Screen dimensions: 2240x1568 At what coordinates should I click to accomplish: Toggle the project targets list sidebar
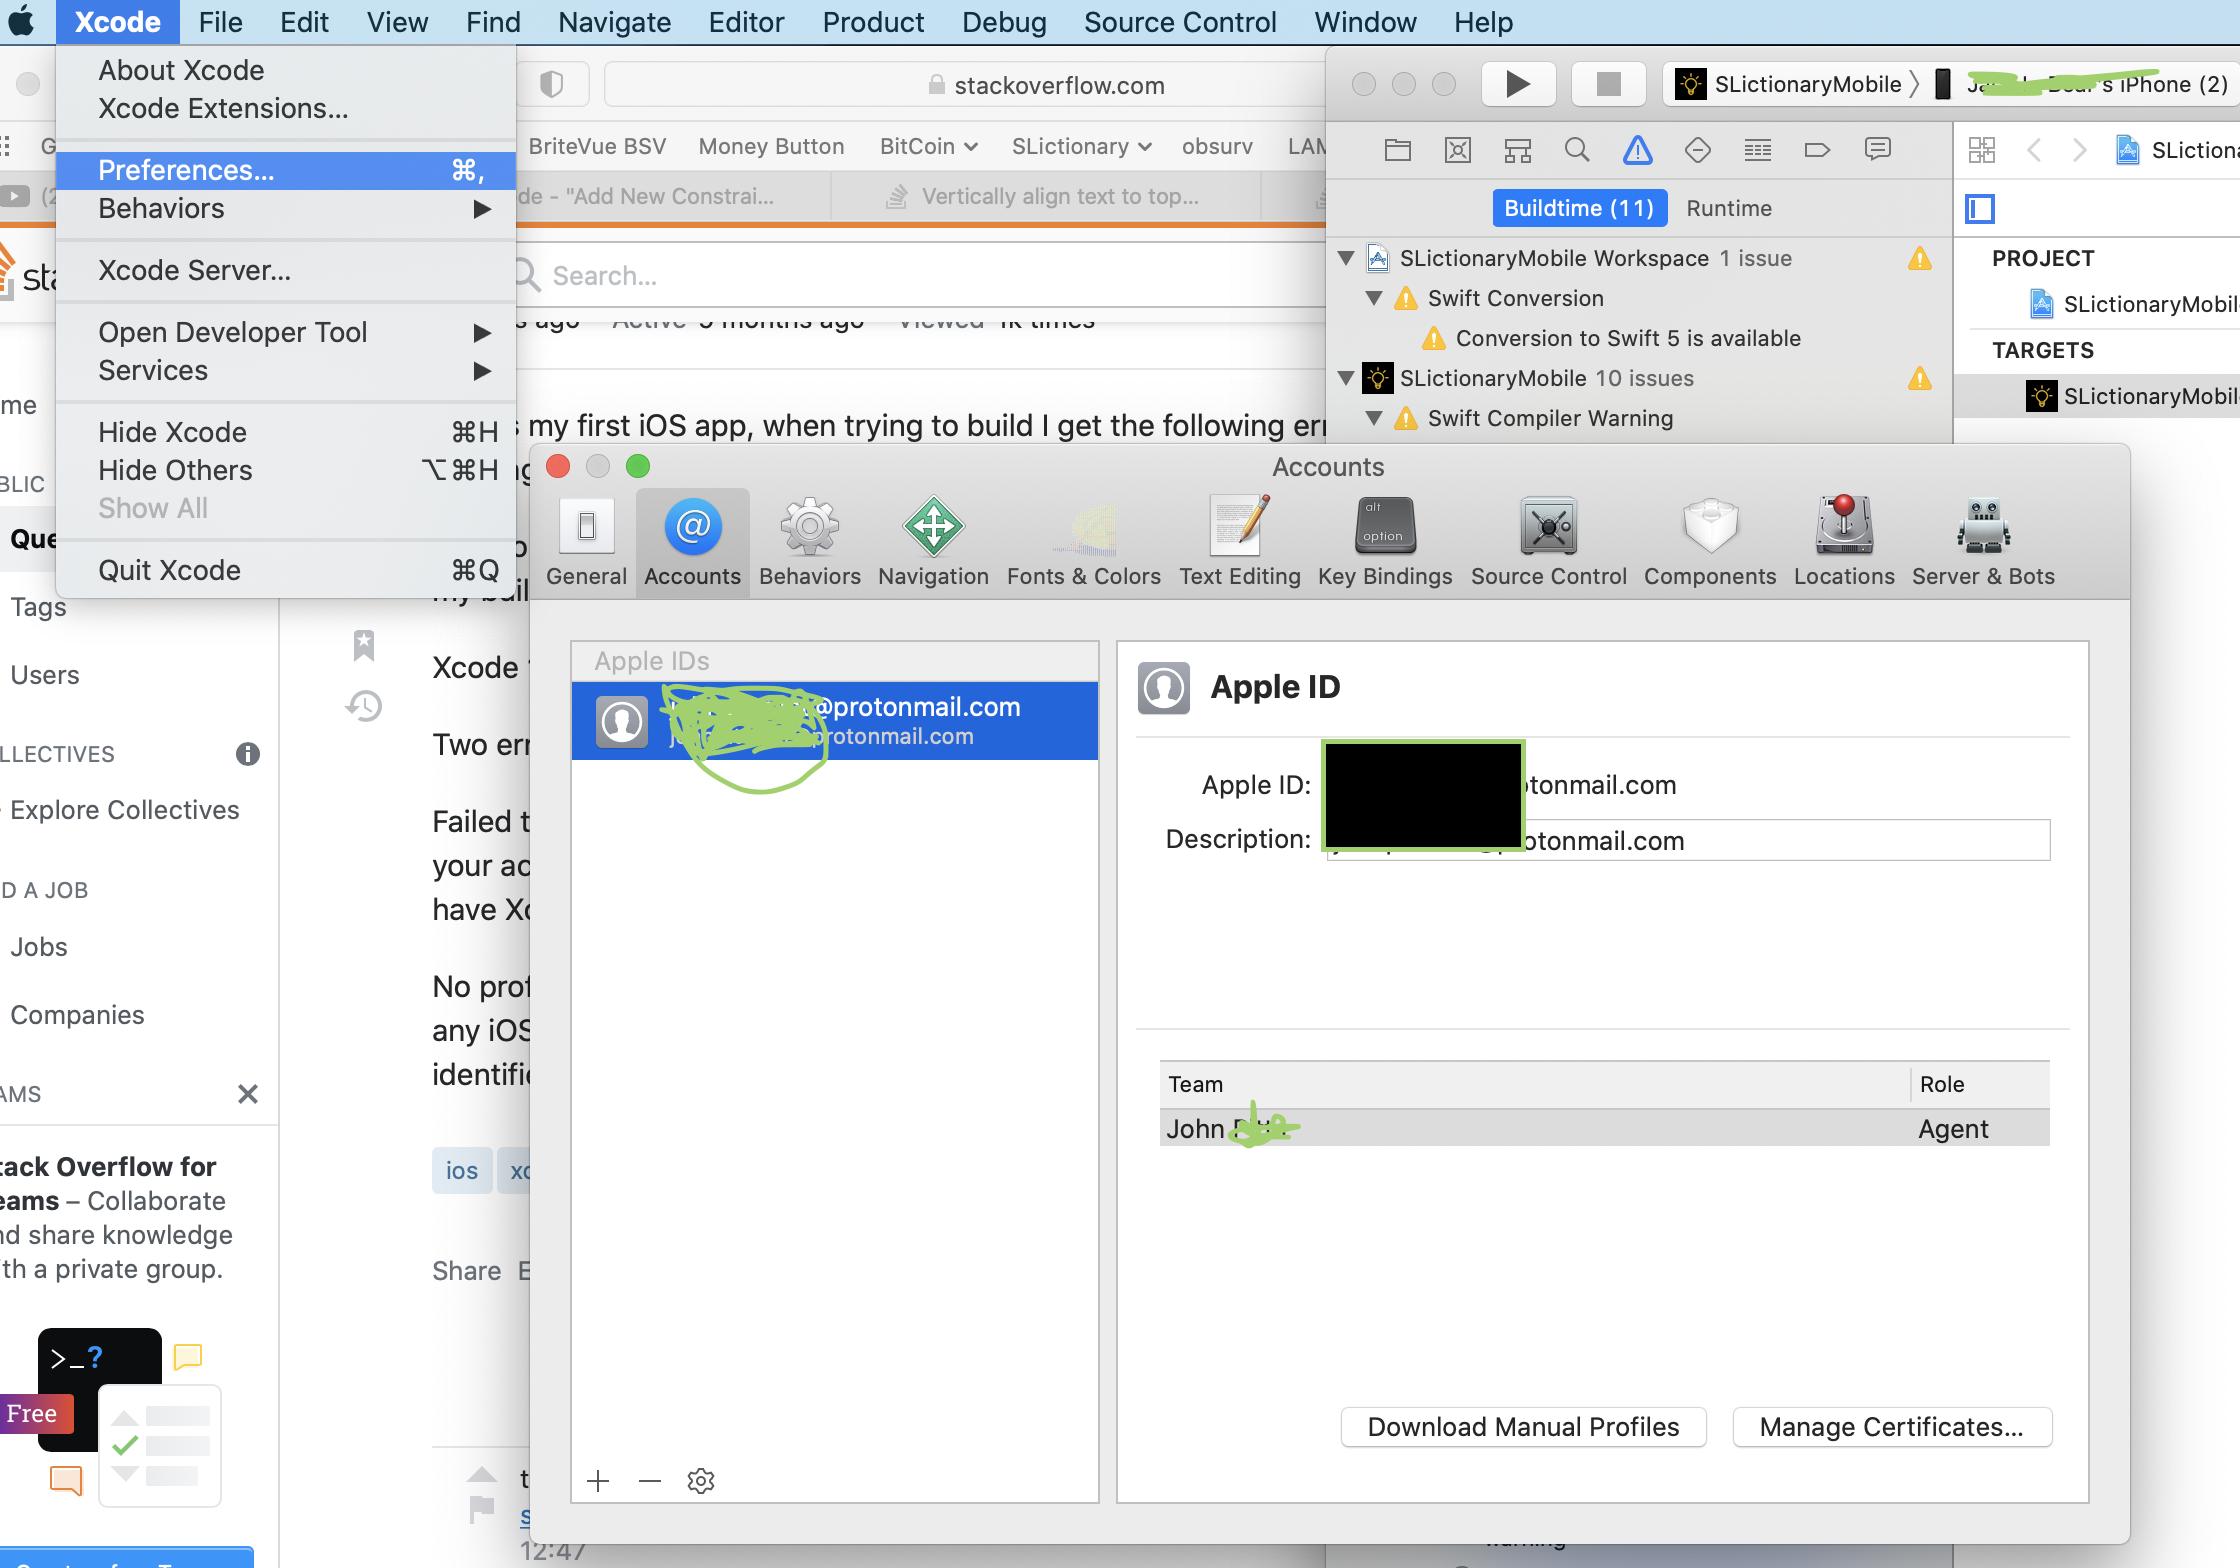(1980, 208)
